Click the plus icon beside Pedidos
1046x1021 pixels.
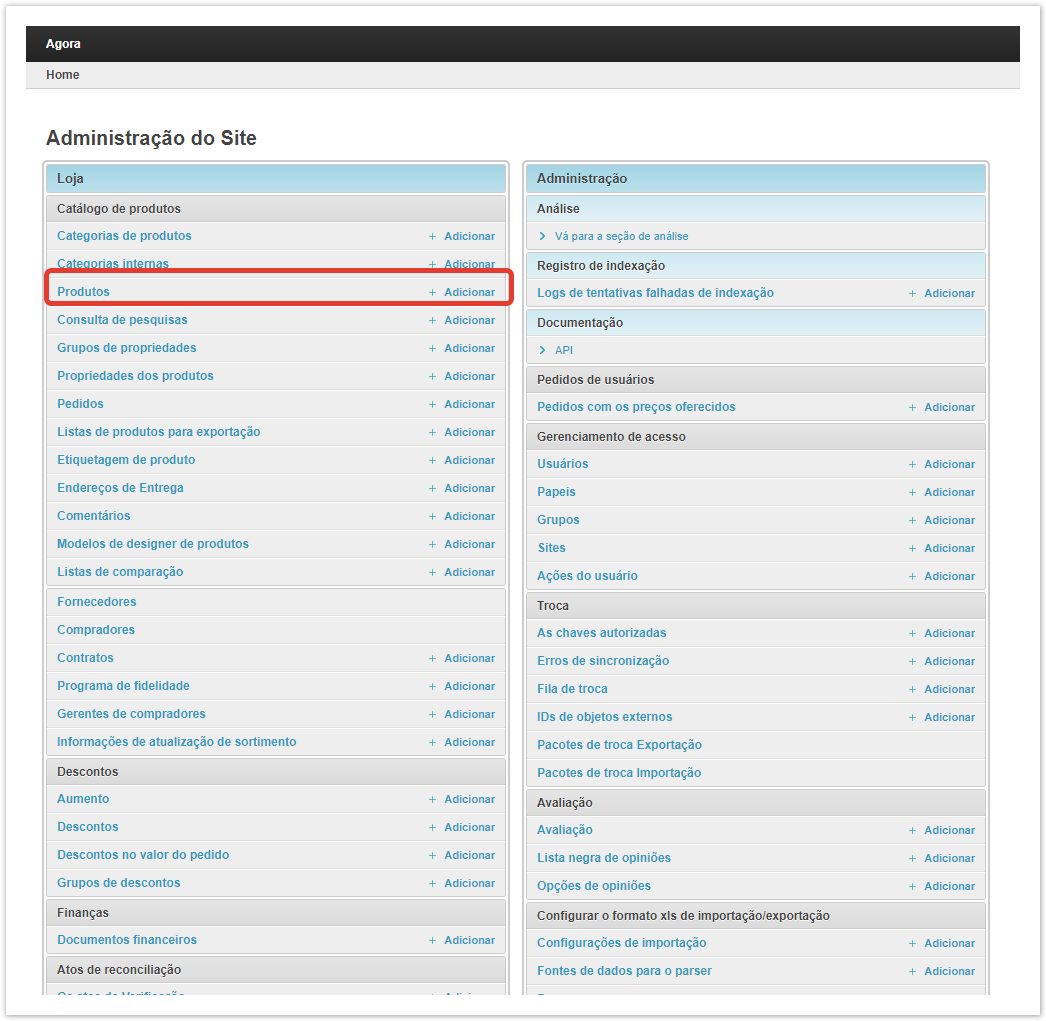[432, 404]
